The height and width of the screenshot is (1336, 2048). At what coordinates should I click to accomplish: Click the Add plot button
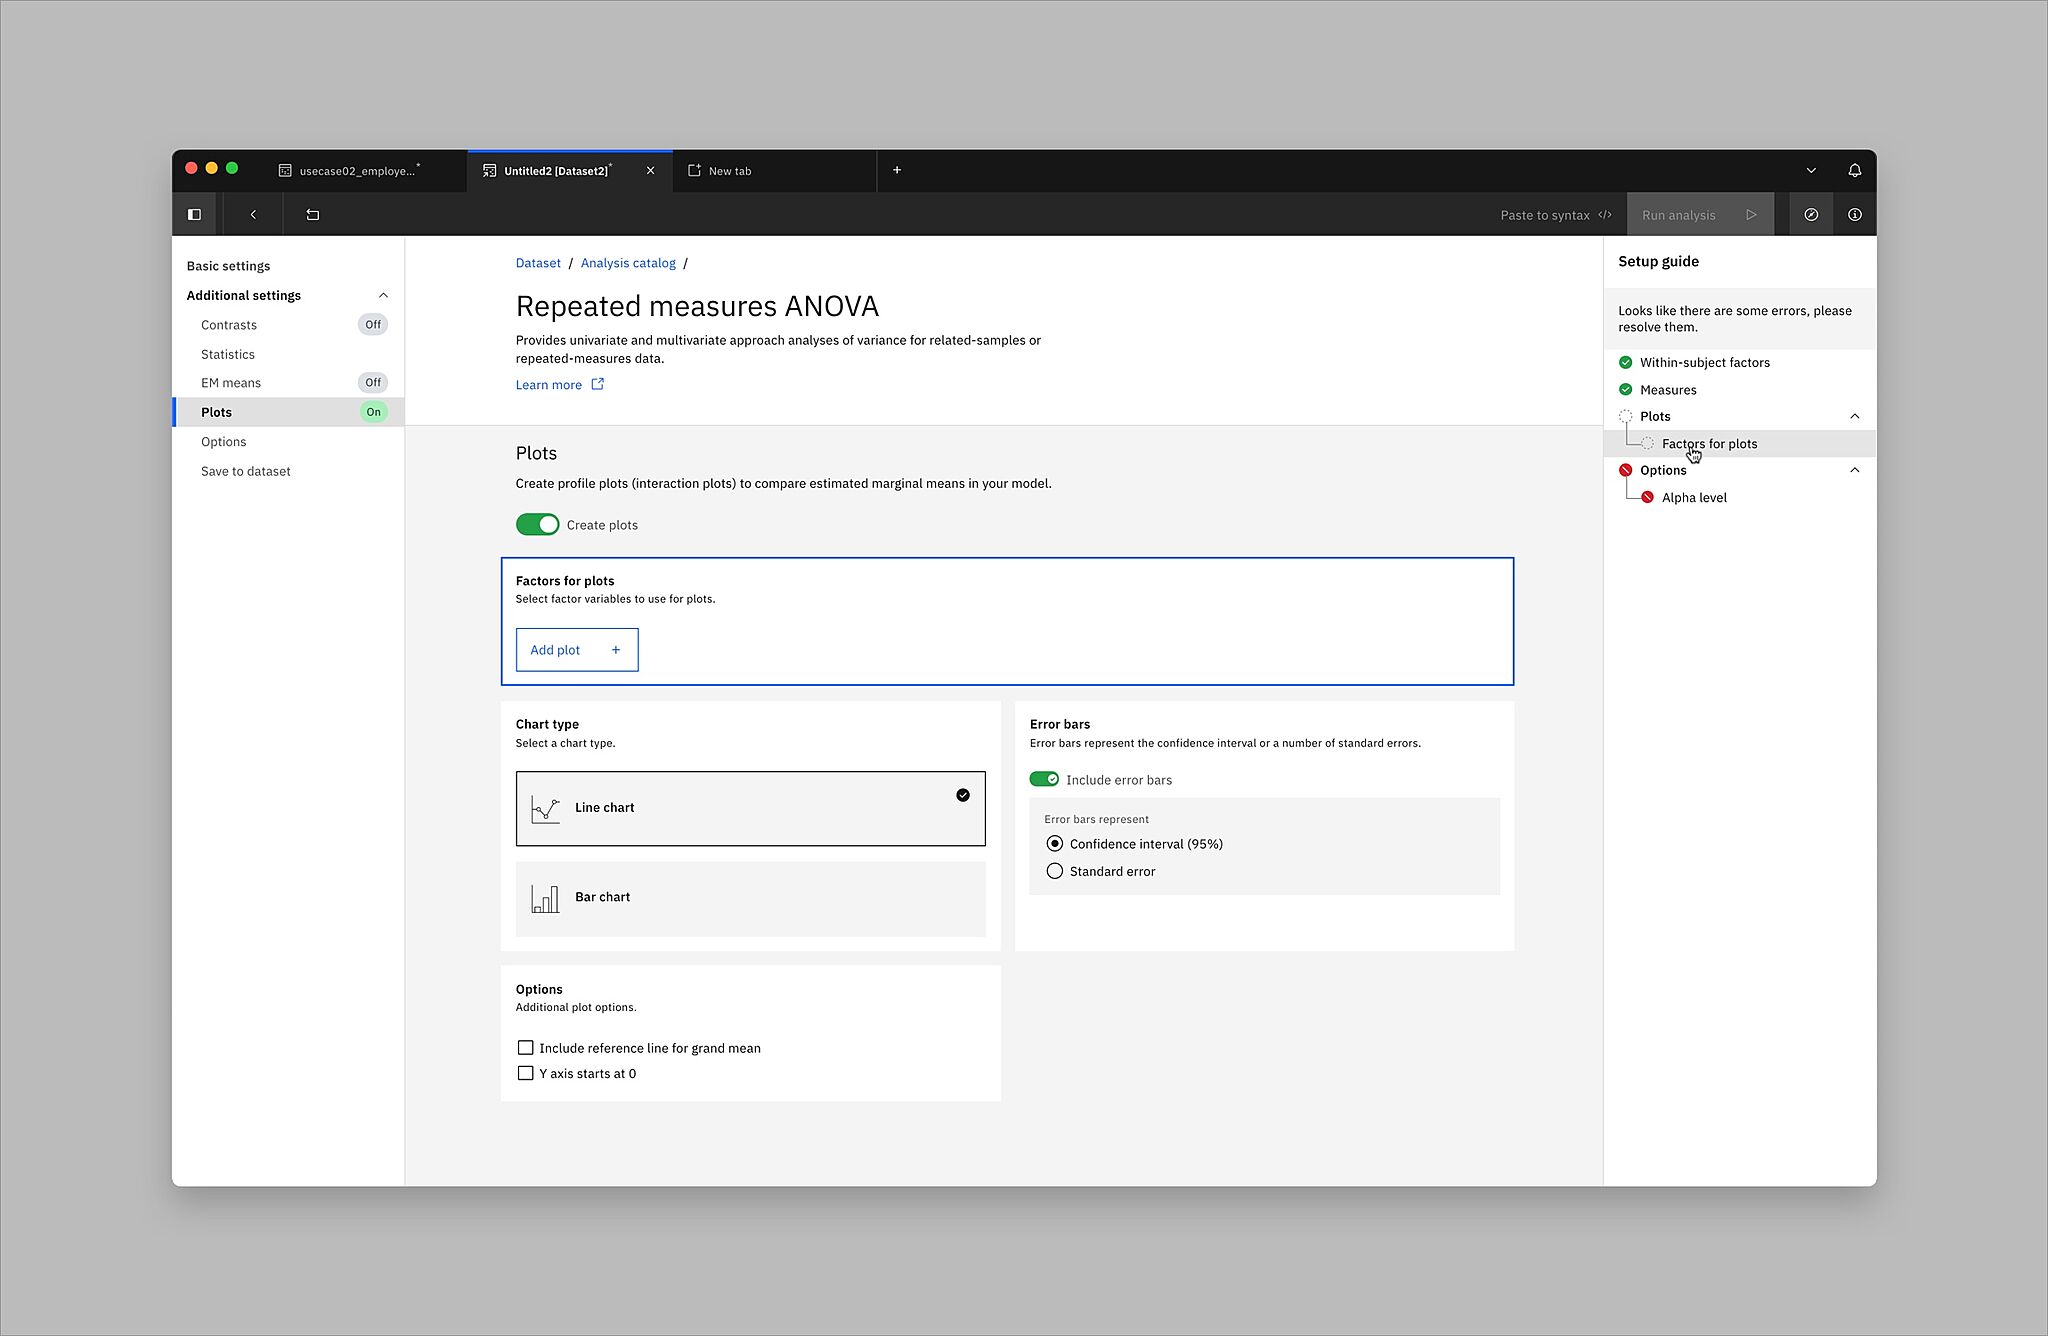tap(576, 650)
